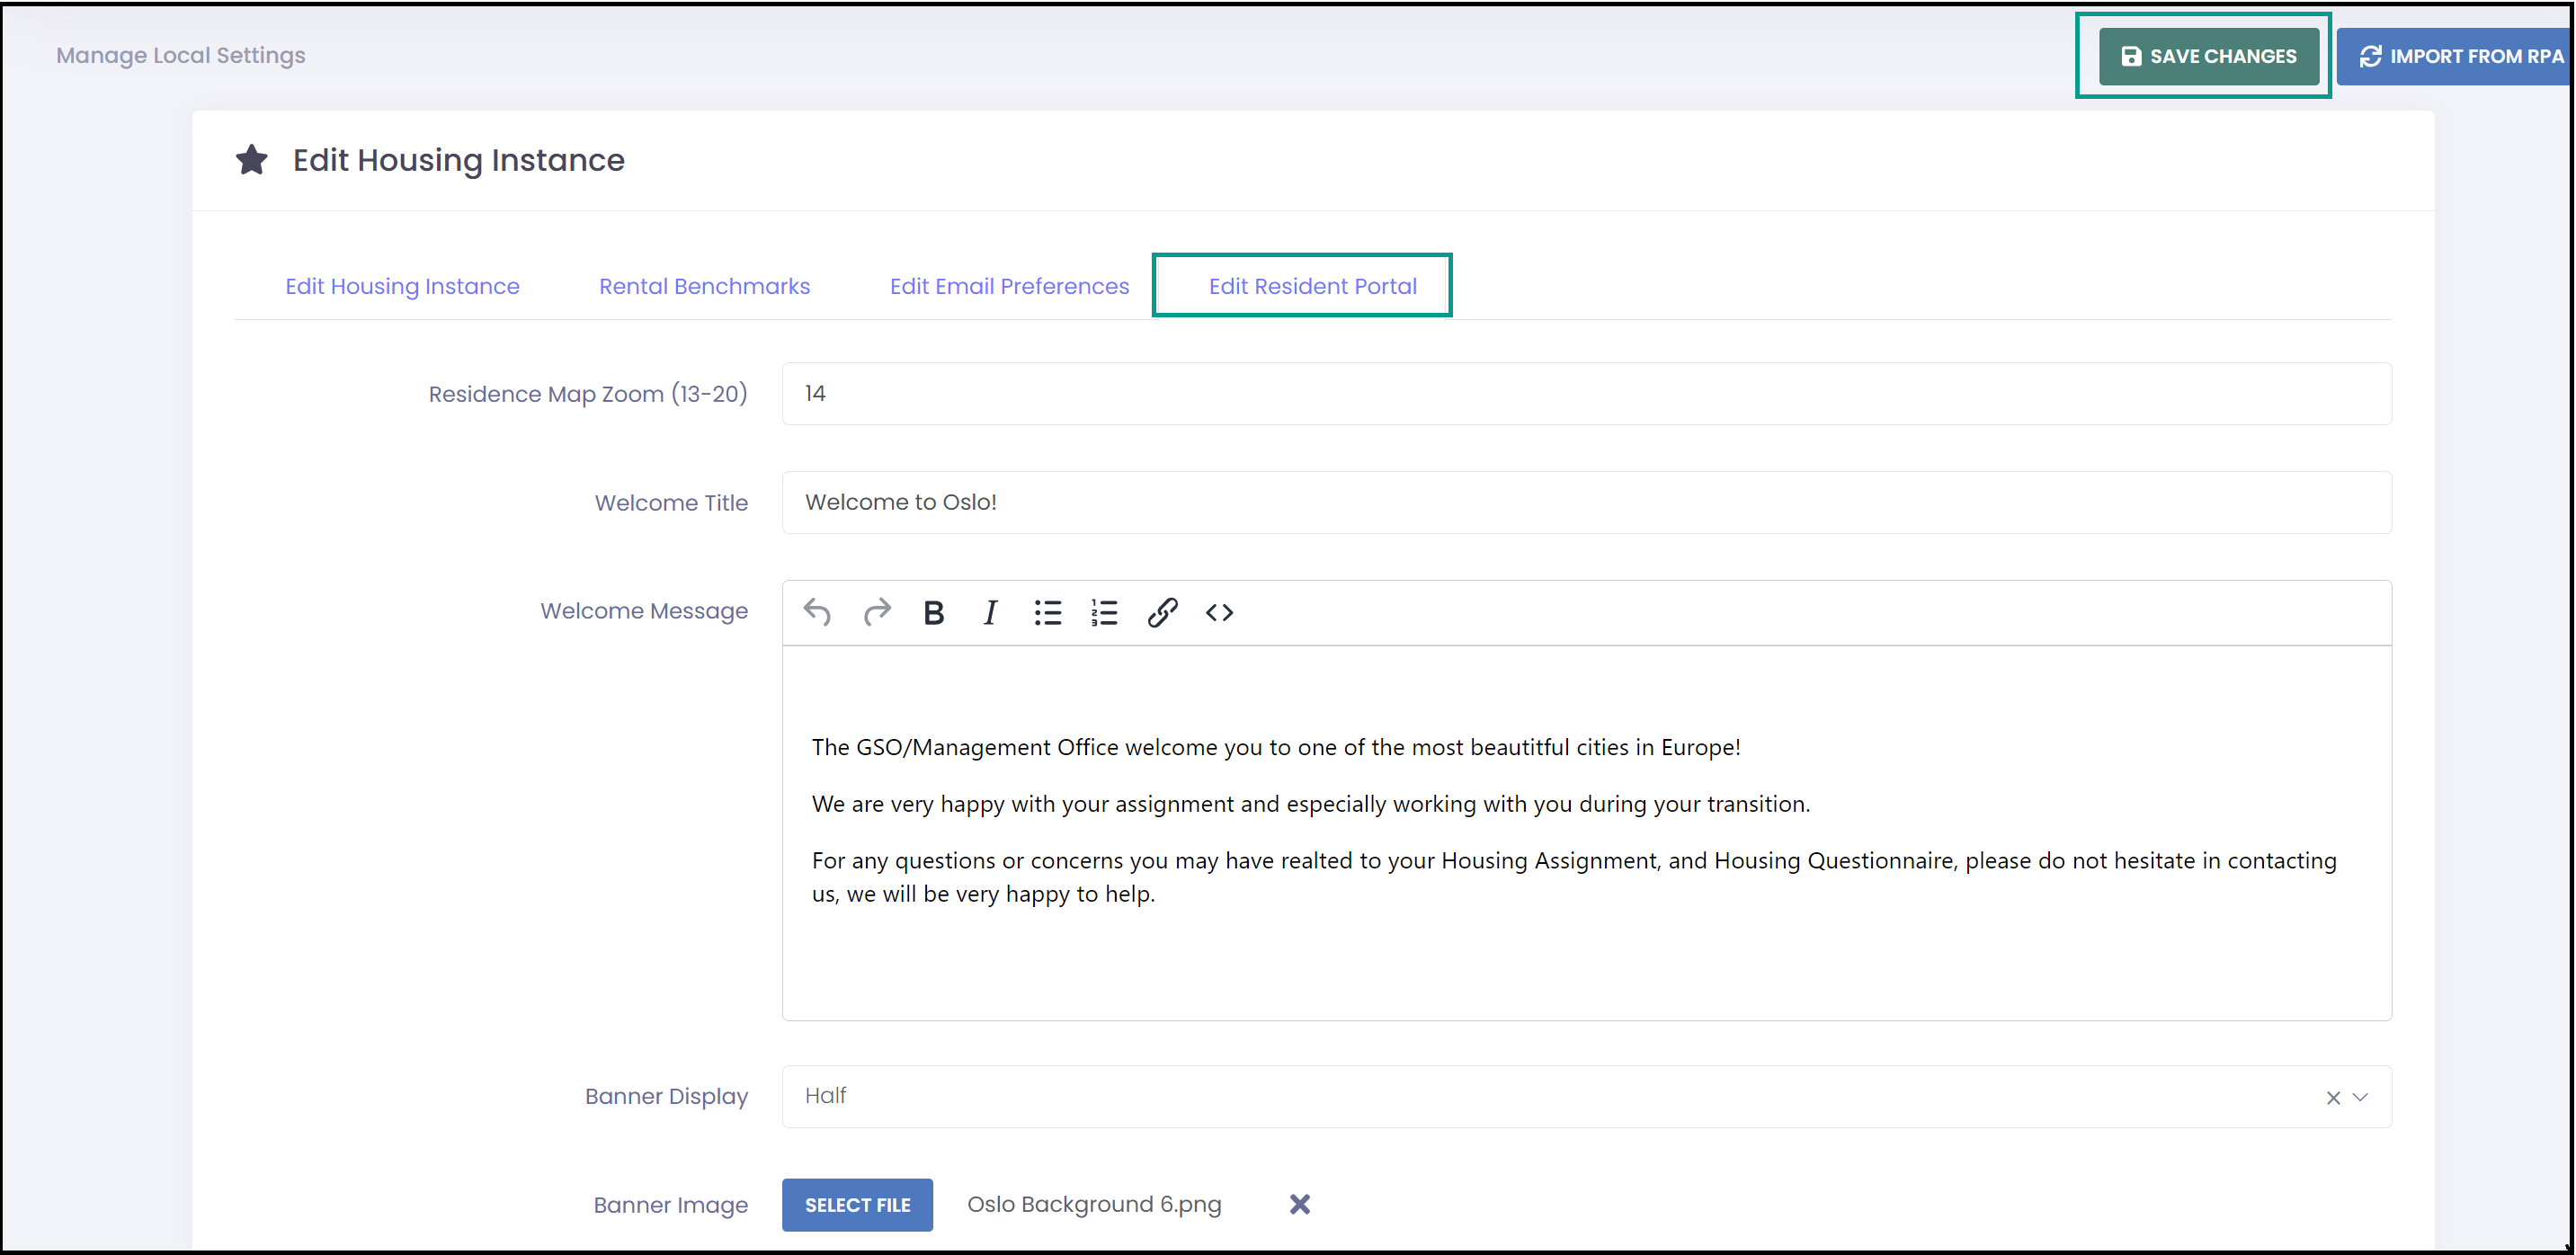Click the Banner Image label
Screen dimensions: 2576x1255
coord(670,1205)
